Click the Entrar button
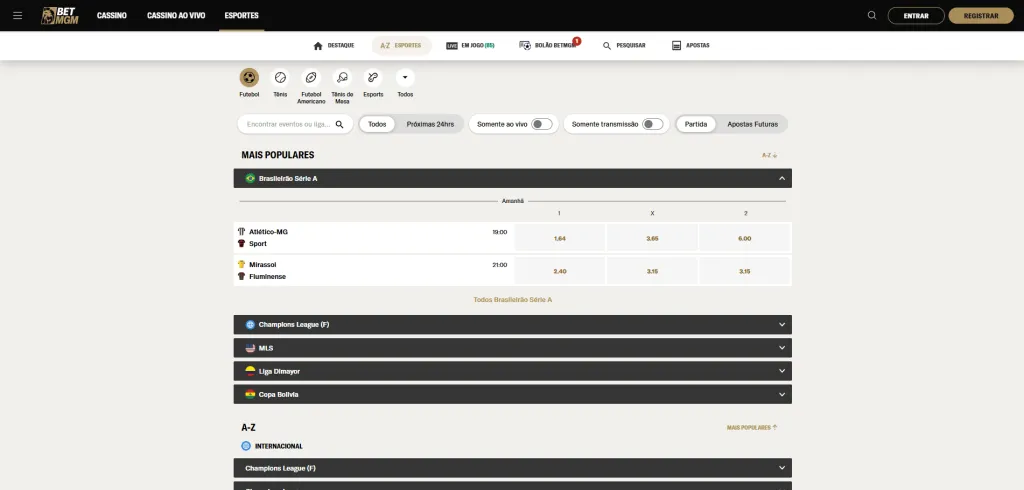1024x490 pixels. (x=916, y=16)
